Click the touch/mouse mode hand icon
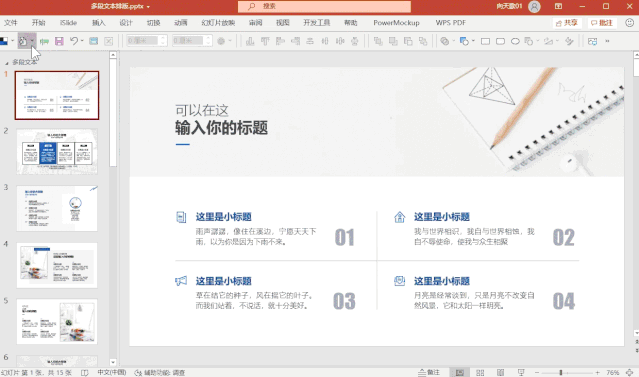This screenshot has height=377, width=639. [x=23, y=41]
